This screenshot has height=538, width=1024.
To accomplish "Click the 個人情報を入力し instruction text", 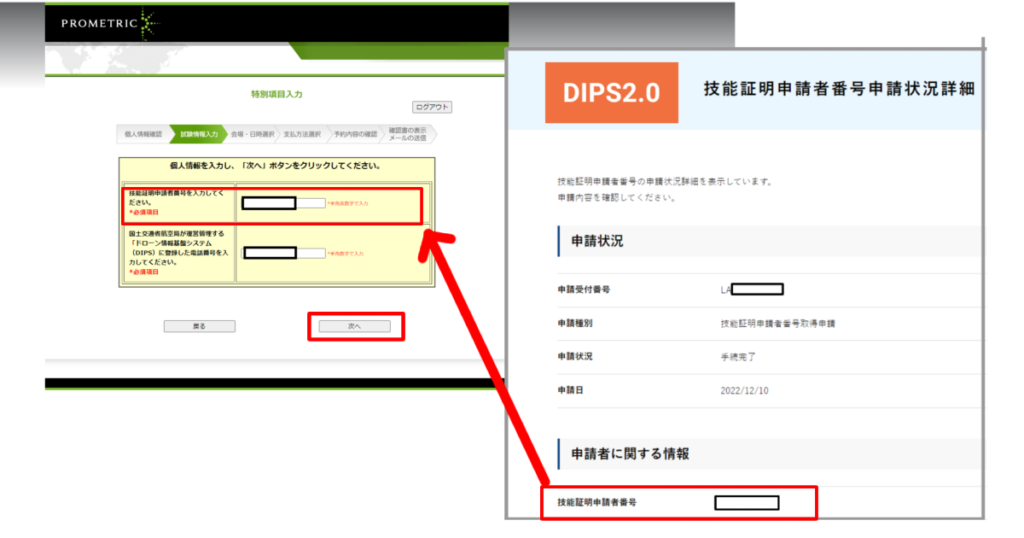I will 275,166.
